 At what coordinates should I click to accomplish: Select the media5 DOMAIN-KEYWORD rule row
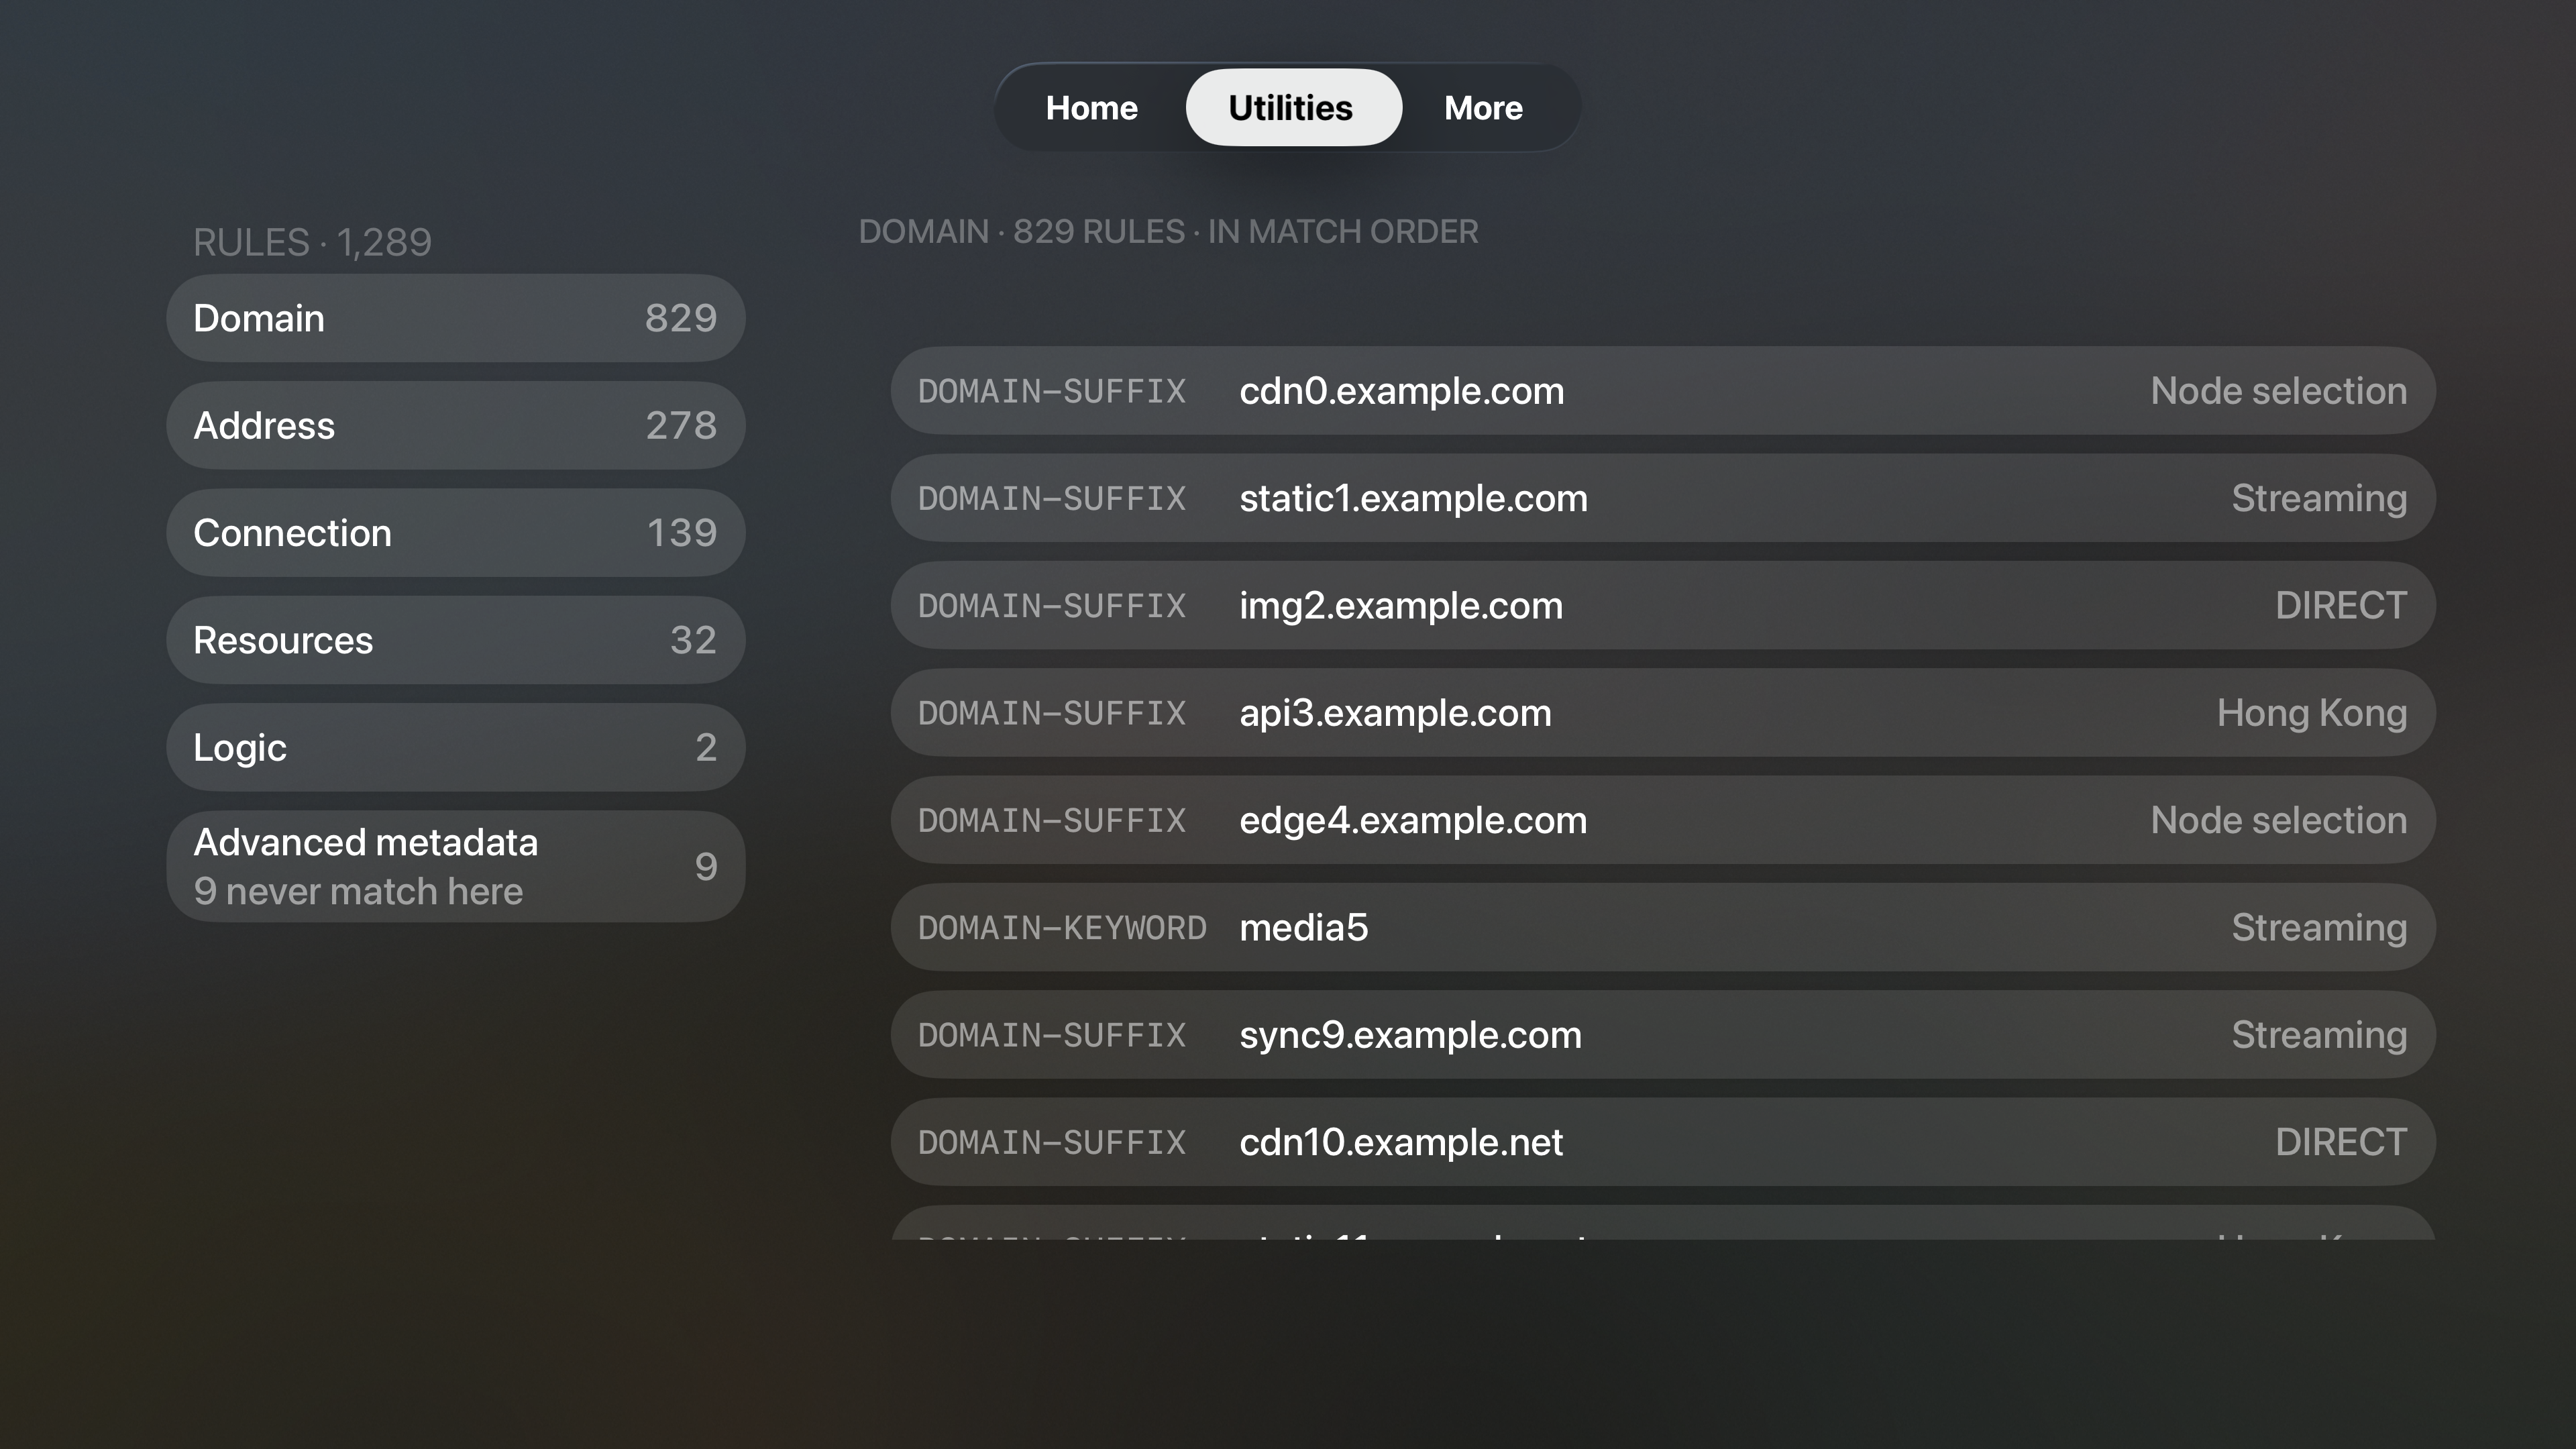(1663, 928)
